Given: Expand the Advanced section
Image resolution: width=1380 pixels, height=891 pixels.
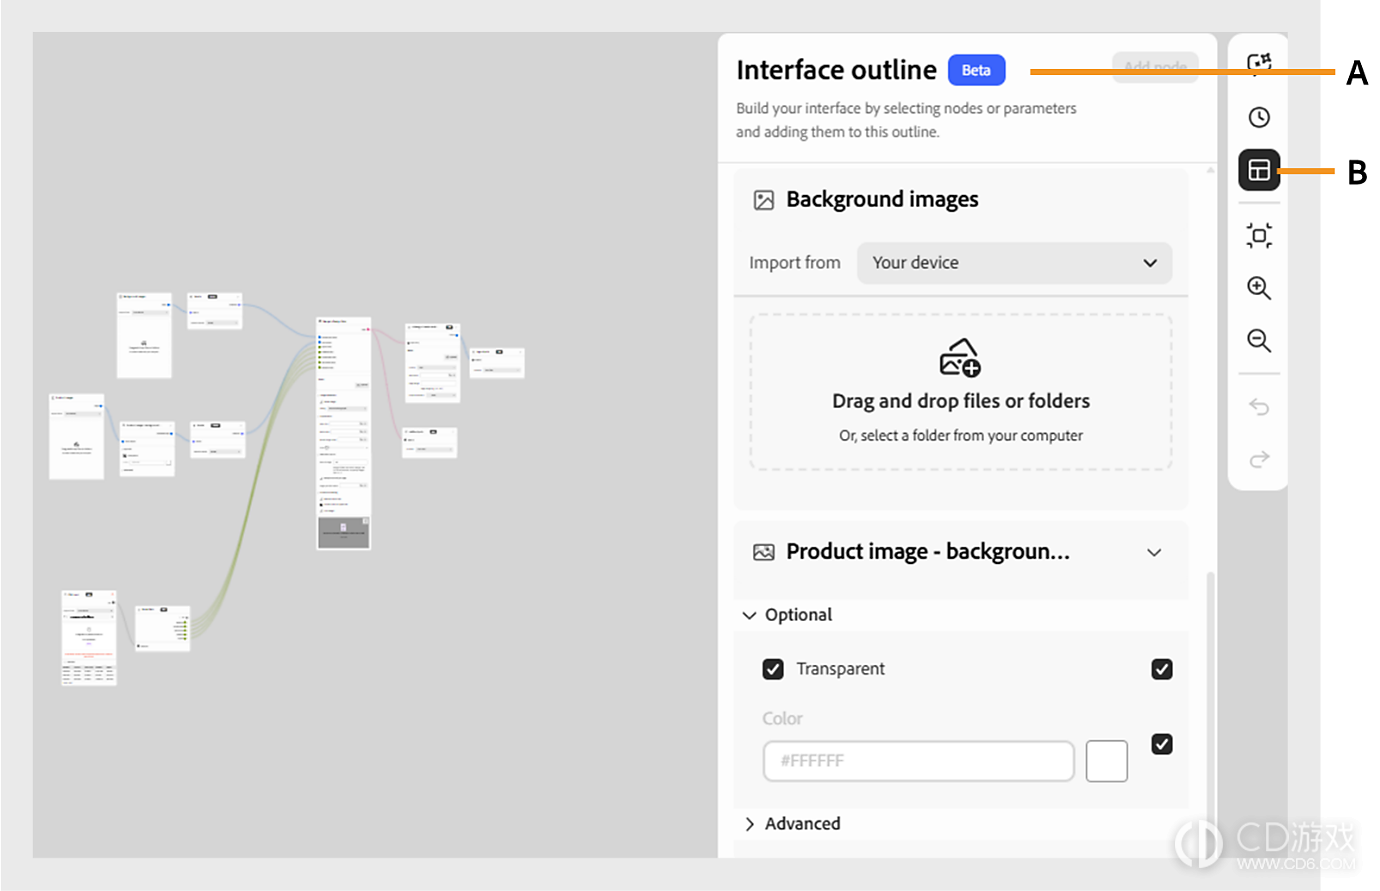Looking at the screenshot, I should coord(749,824).
